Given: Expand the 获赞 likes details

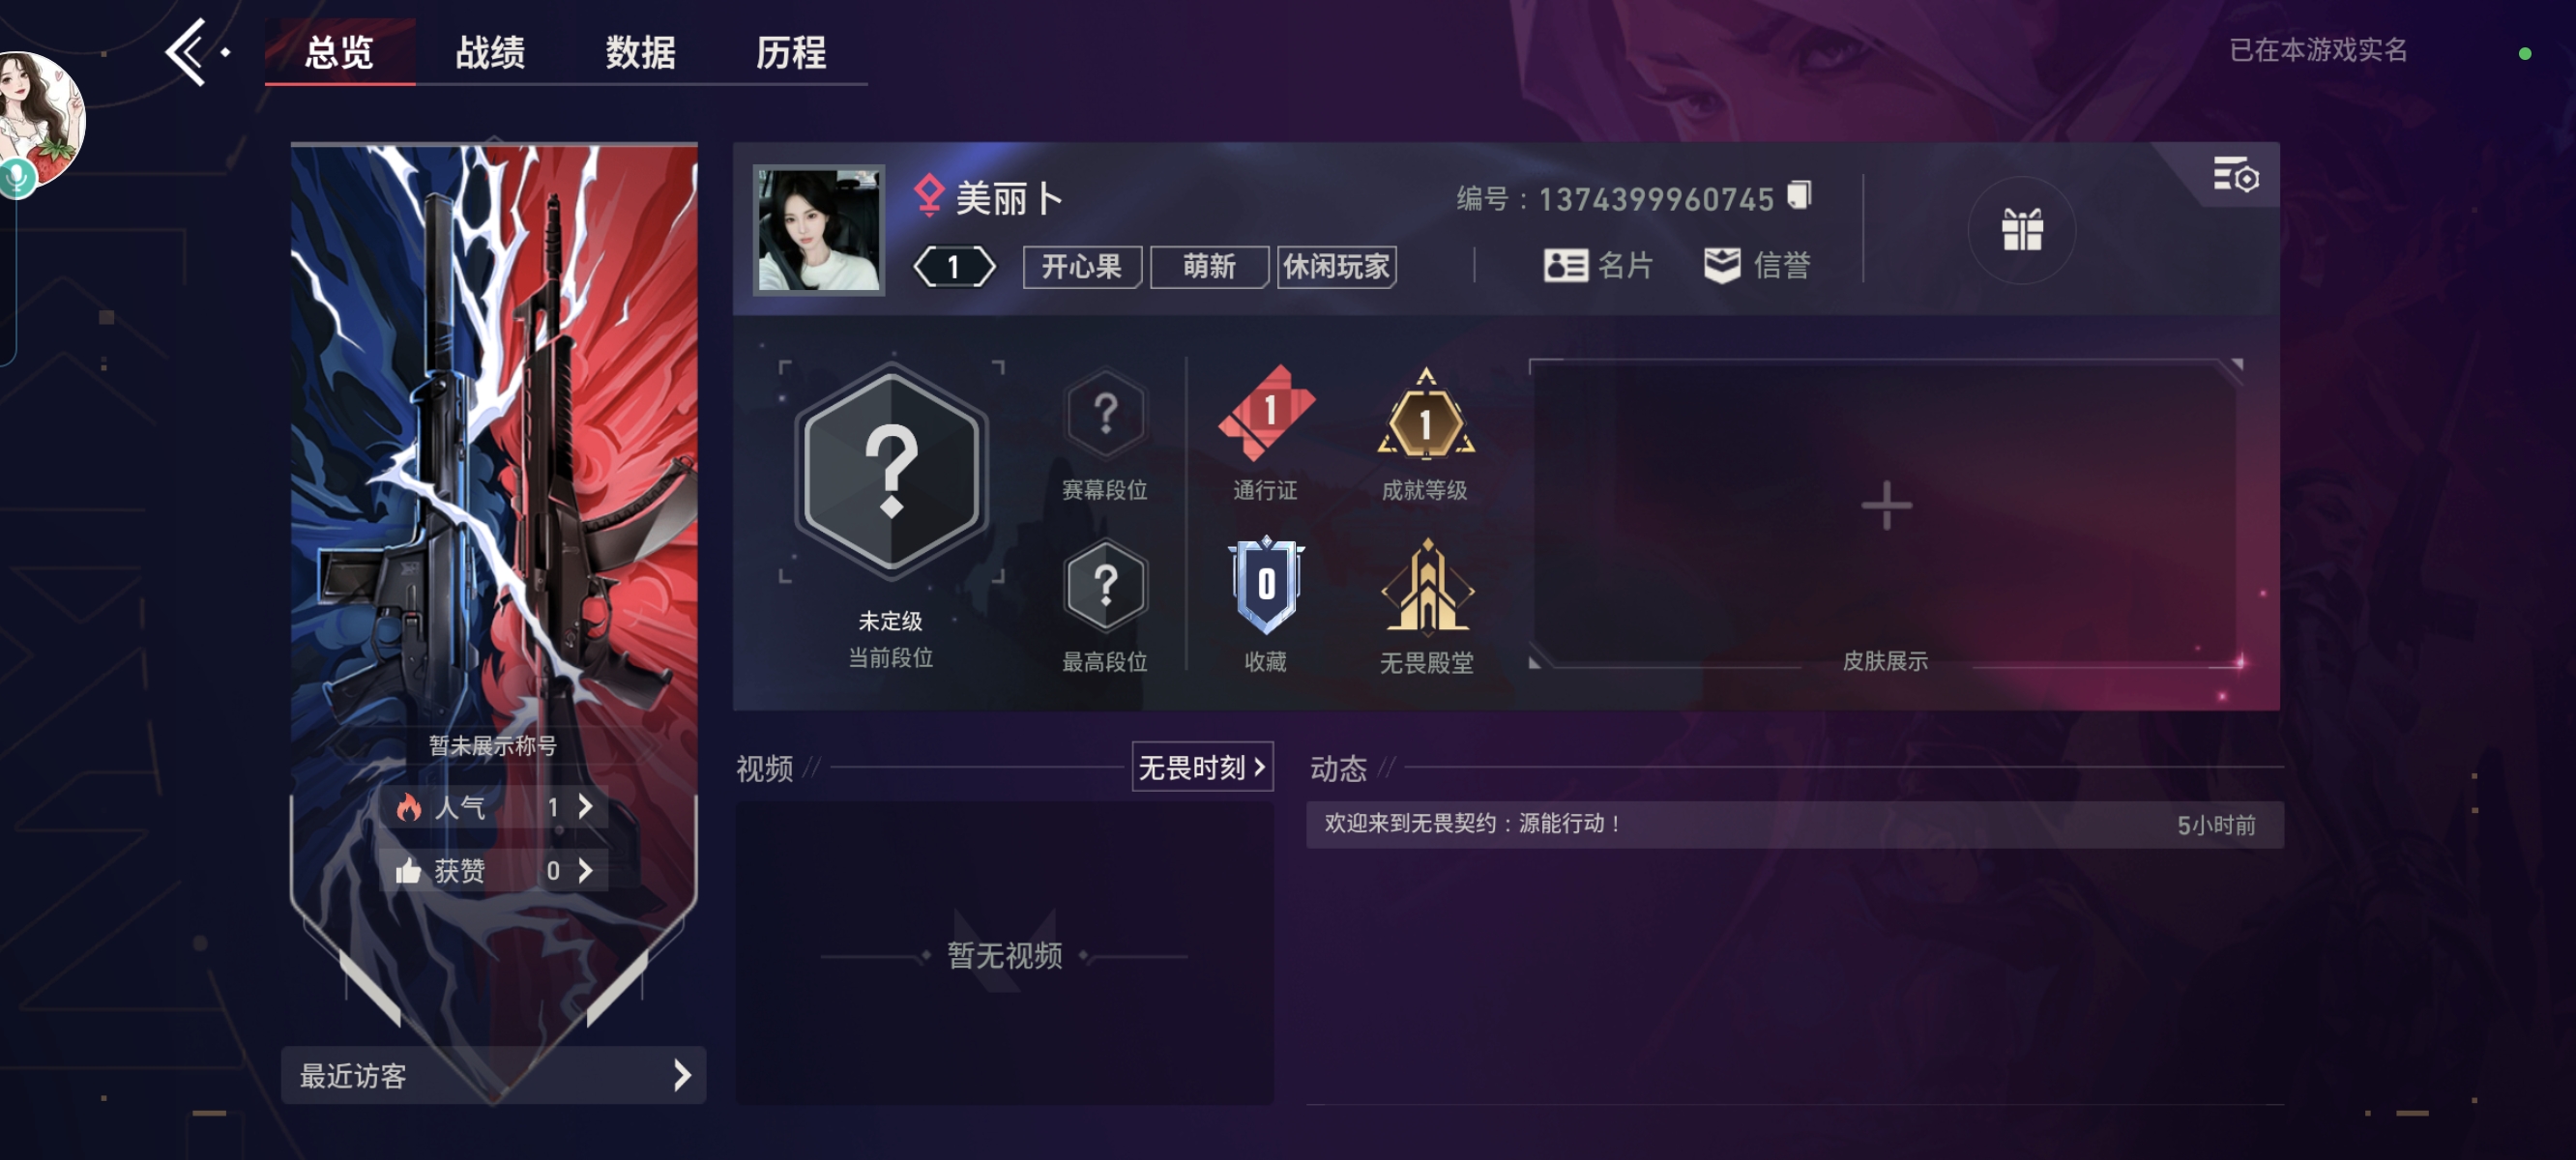Looking at the screenshot, I should click(x=498, y=871).
